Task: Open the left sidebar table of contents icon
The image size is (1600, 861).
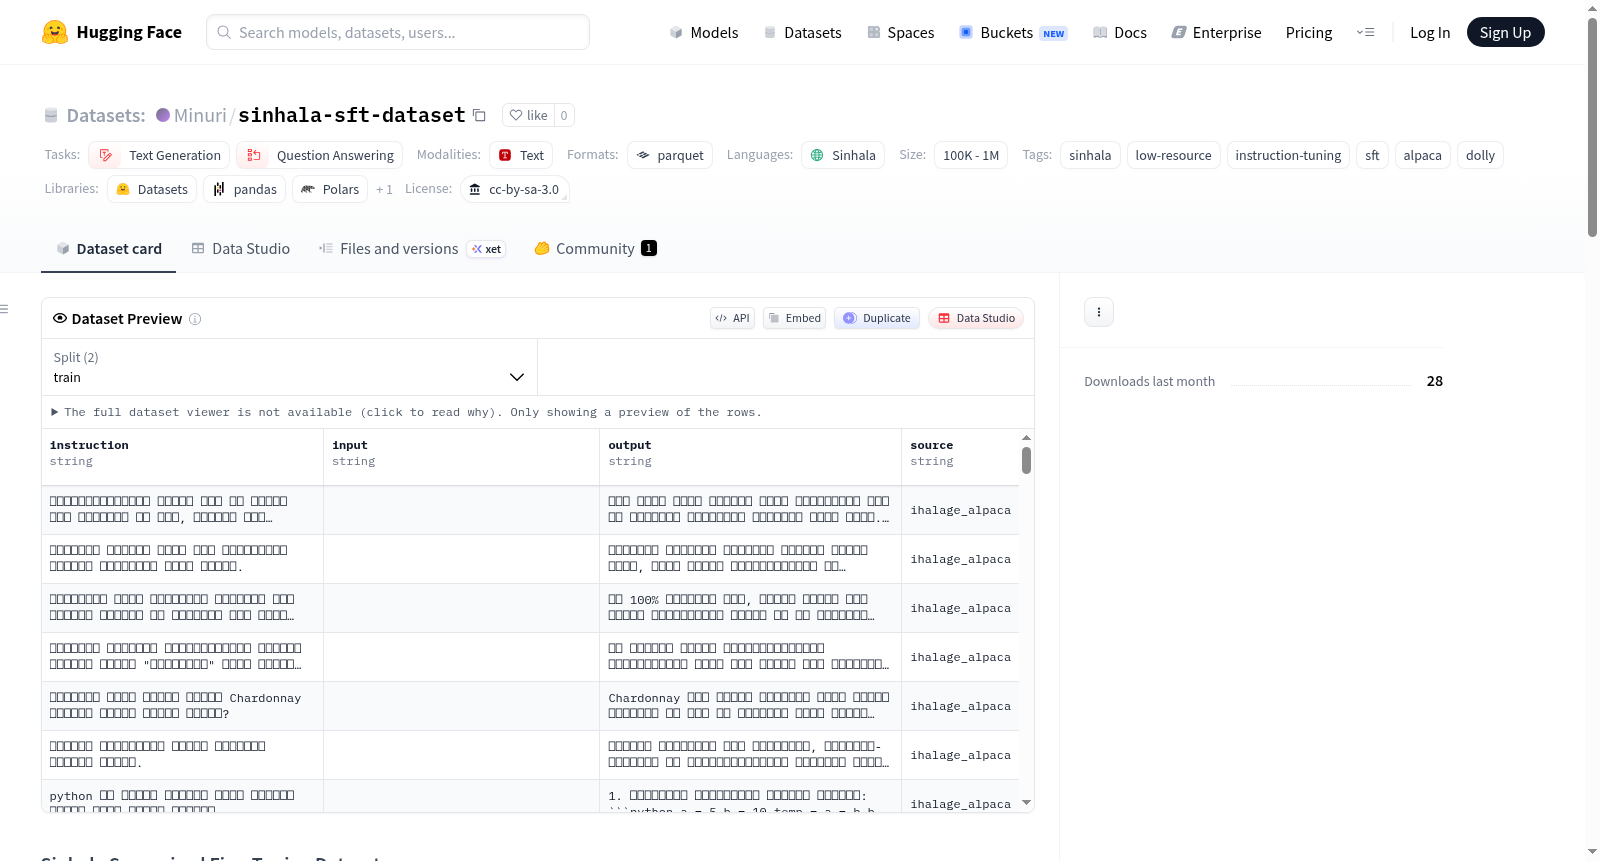Action: pos(4,309)
